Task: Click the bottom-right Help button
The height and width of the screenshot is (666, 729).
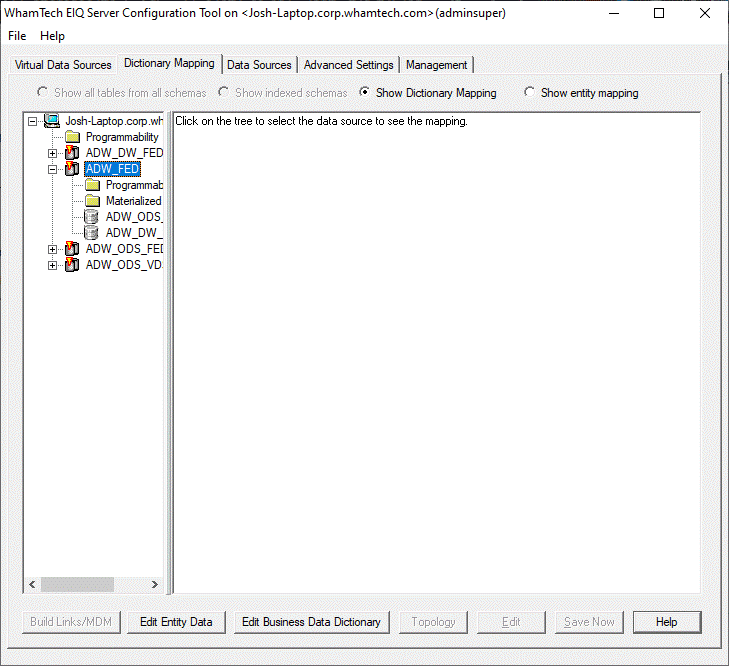Action: pyautogui.click(x=667, y=622)
